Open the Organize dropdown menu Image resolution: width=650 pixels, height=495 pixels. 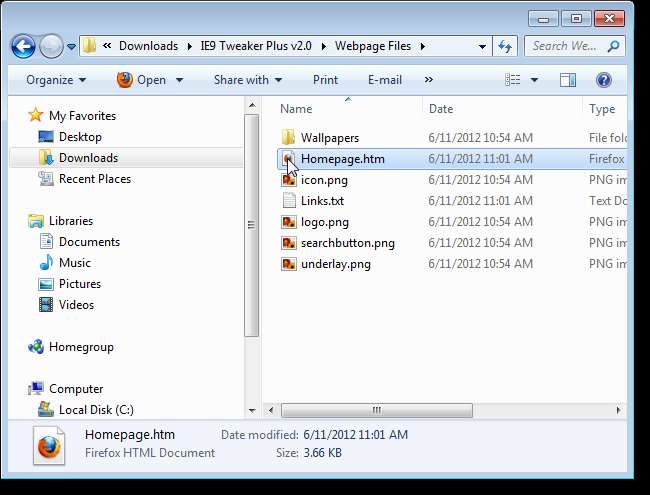click(56, 80)
